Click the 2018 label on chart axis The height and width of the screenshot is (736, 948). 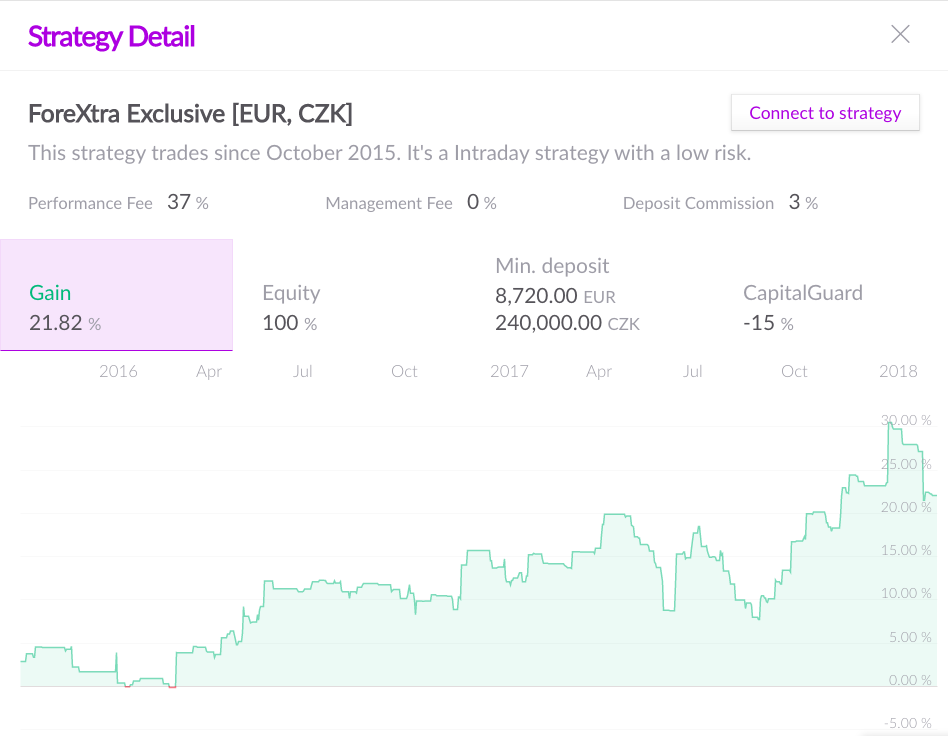898,371
